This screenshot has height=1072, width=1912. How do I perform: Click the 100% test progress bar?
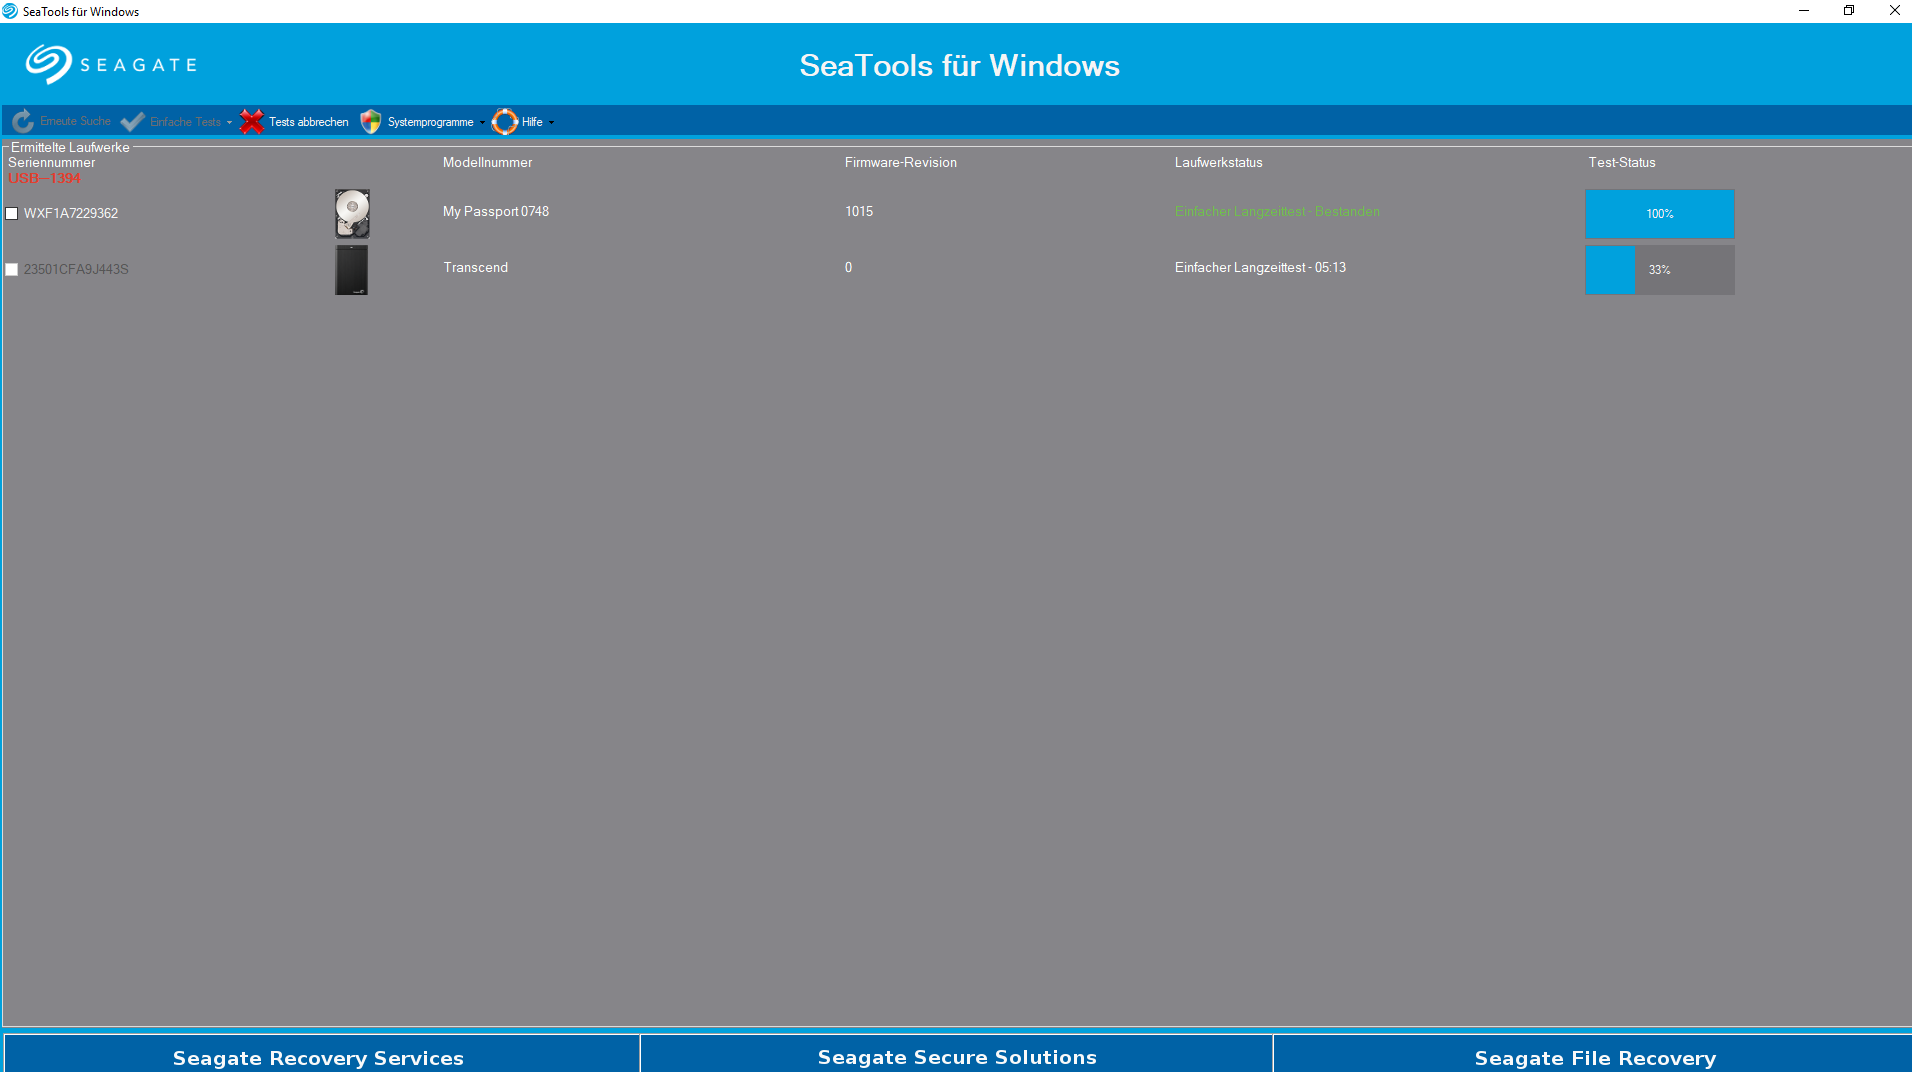click(x=1659, y=214)
